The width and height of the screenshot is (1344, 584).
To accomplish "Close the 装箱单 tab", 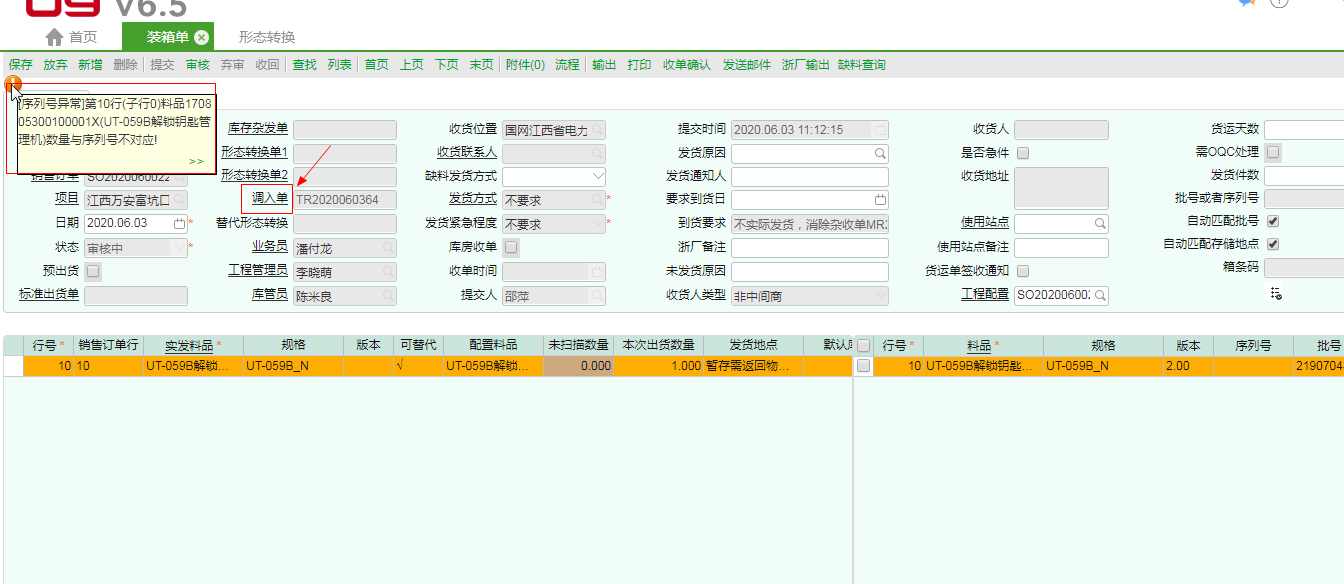I will click(201, 37).
